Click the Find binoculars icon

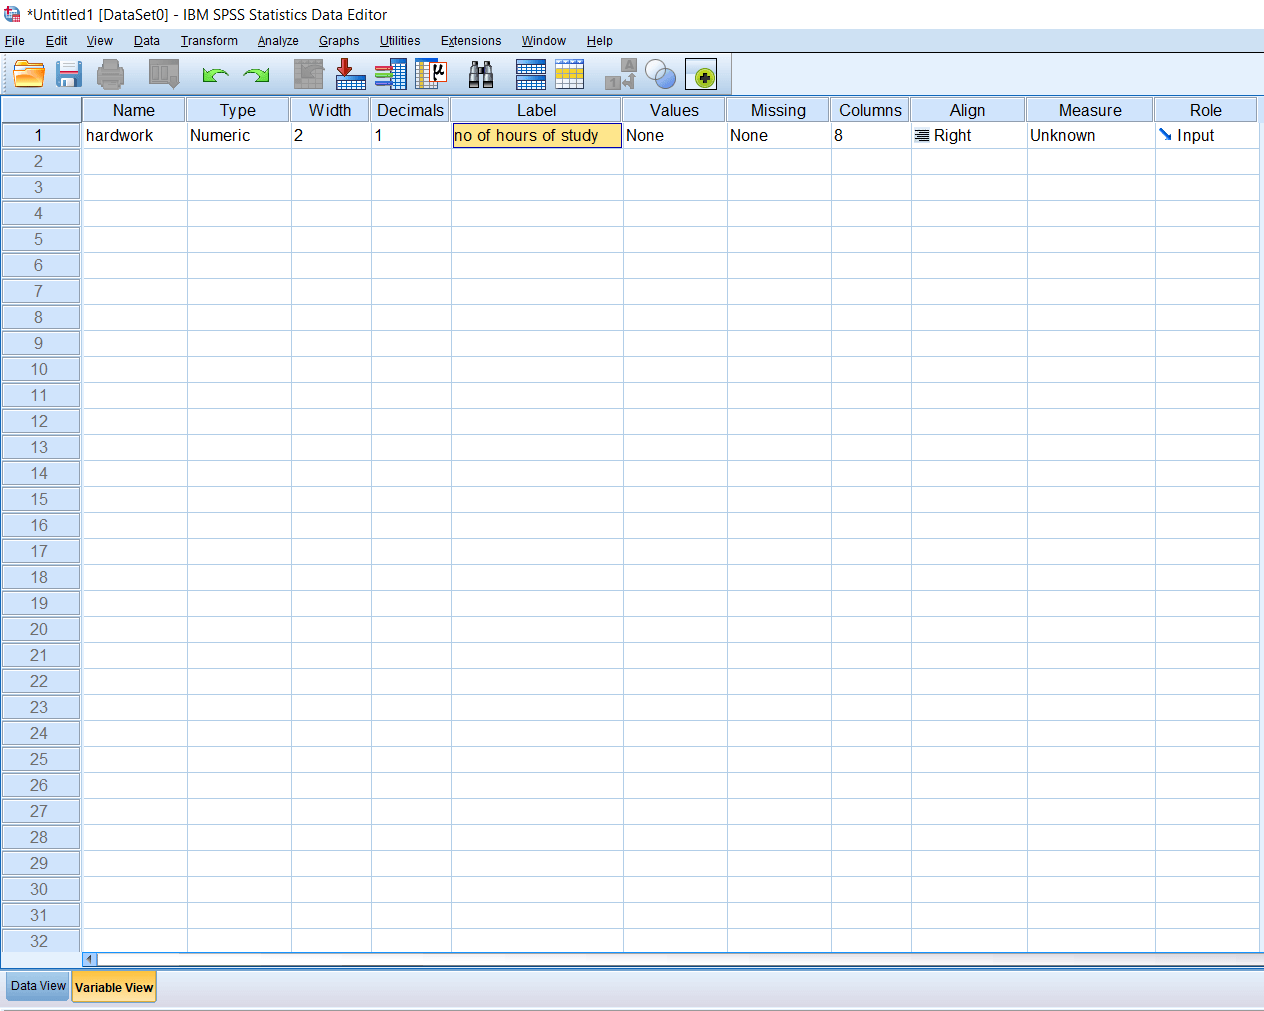tap(480, 74)
